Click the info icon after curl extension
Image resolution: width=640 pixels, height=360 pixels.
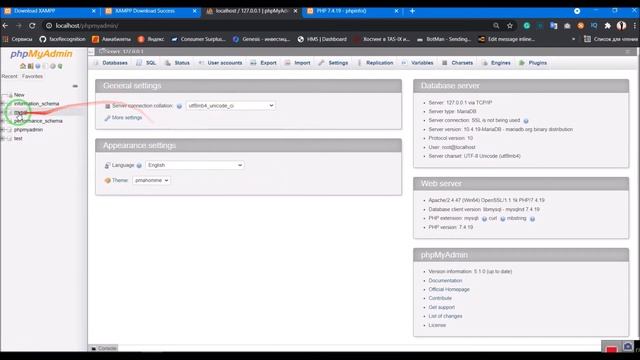[502, 219]
